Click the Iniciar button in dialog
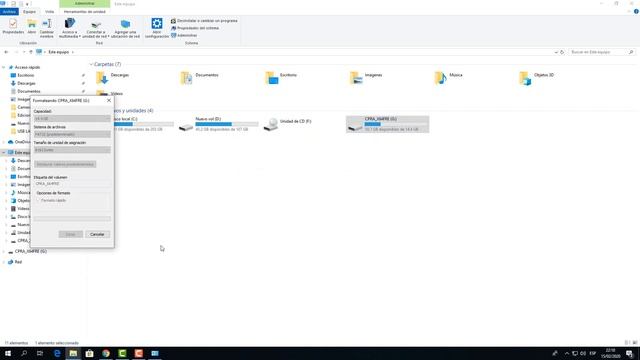 pos(71,234)
